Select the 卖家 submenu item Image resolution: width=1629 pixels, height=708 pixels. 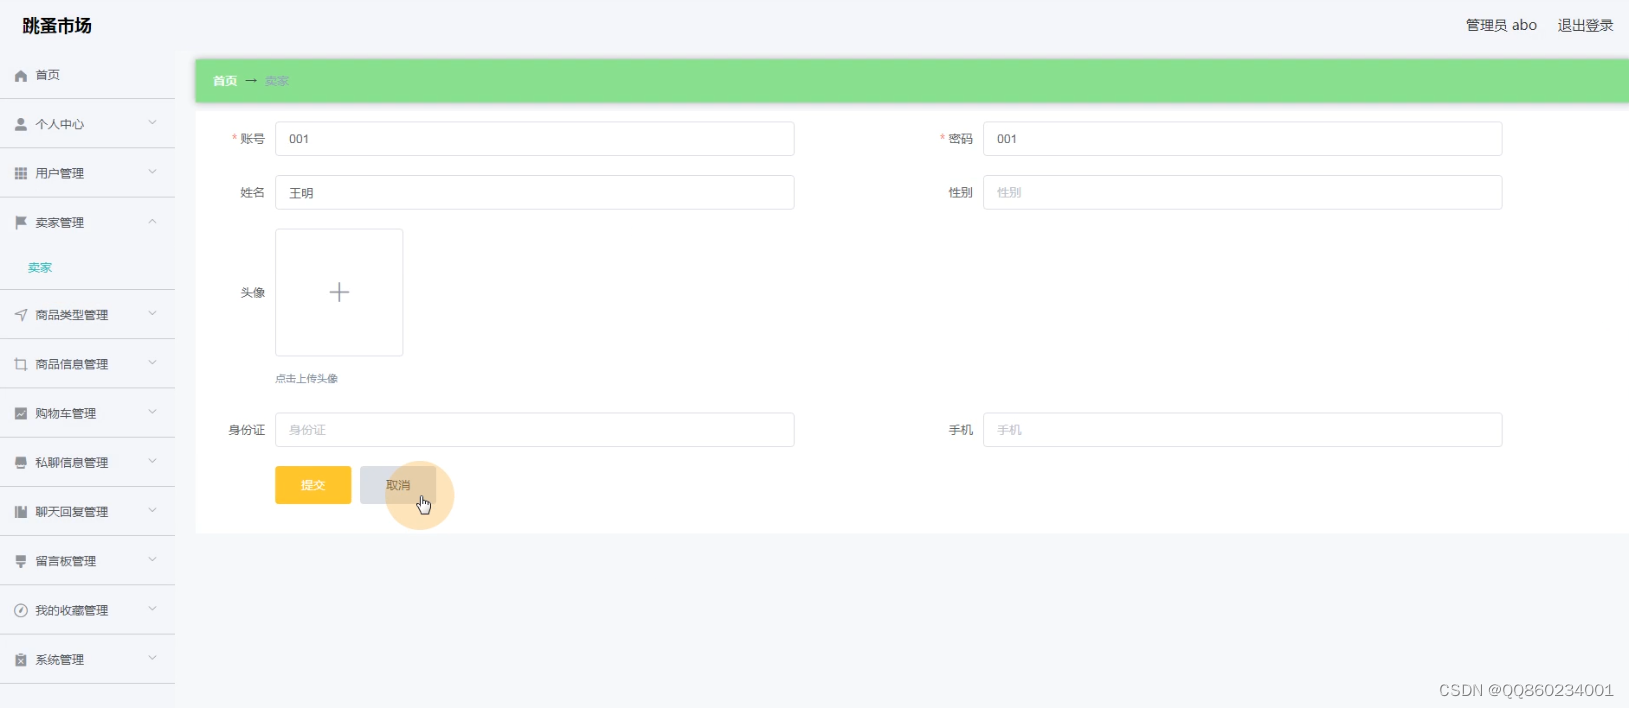(x=87, y=268)
